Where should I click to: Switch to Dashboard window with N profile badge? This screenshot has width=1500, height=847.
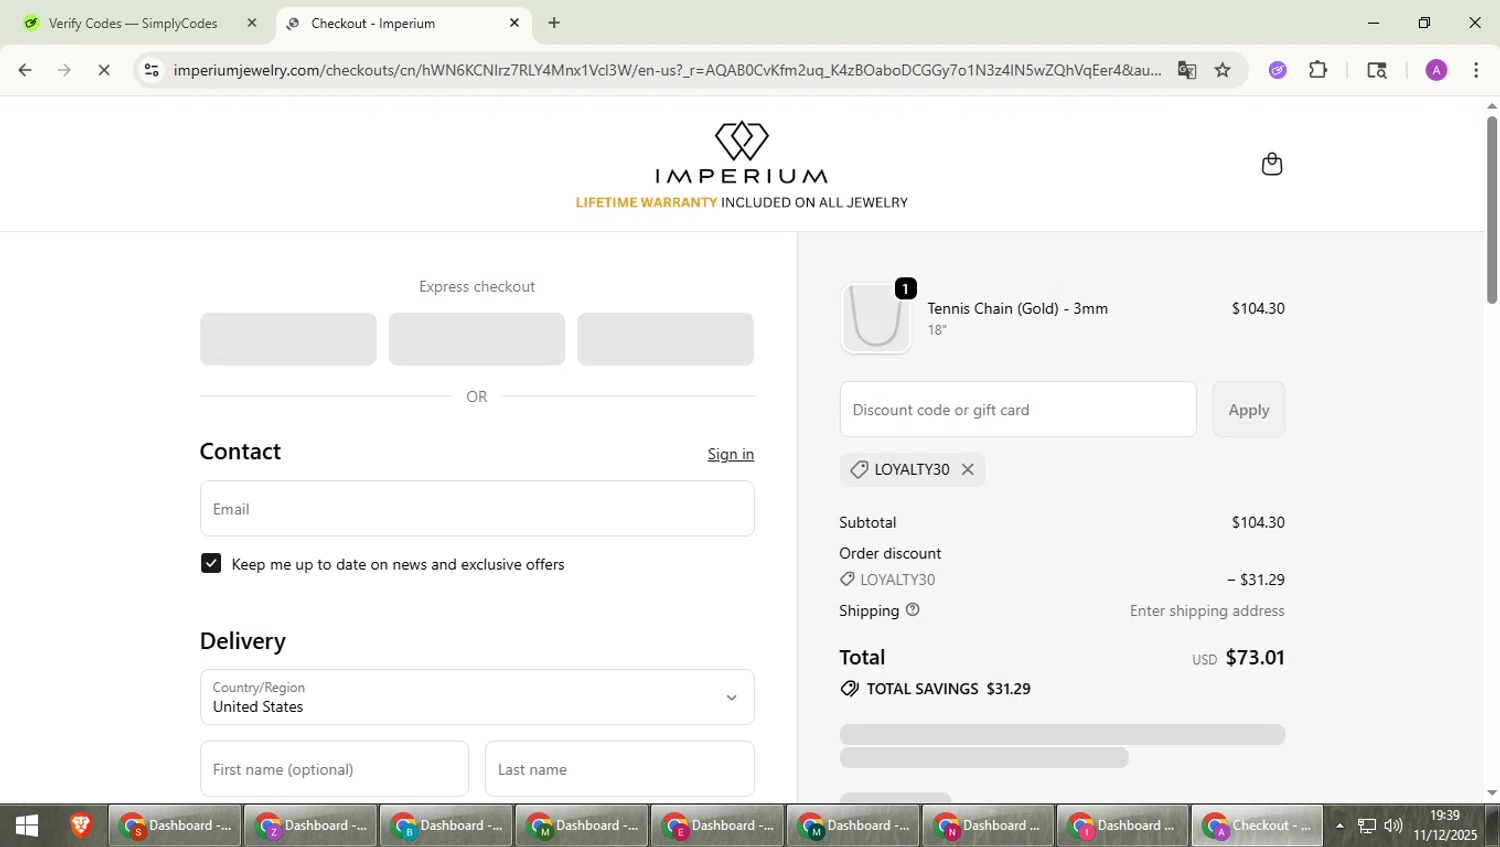coord(988,825)
